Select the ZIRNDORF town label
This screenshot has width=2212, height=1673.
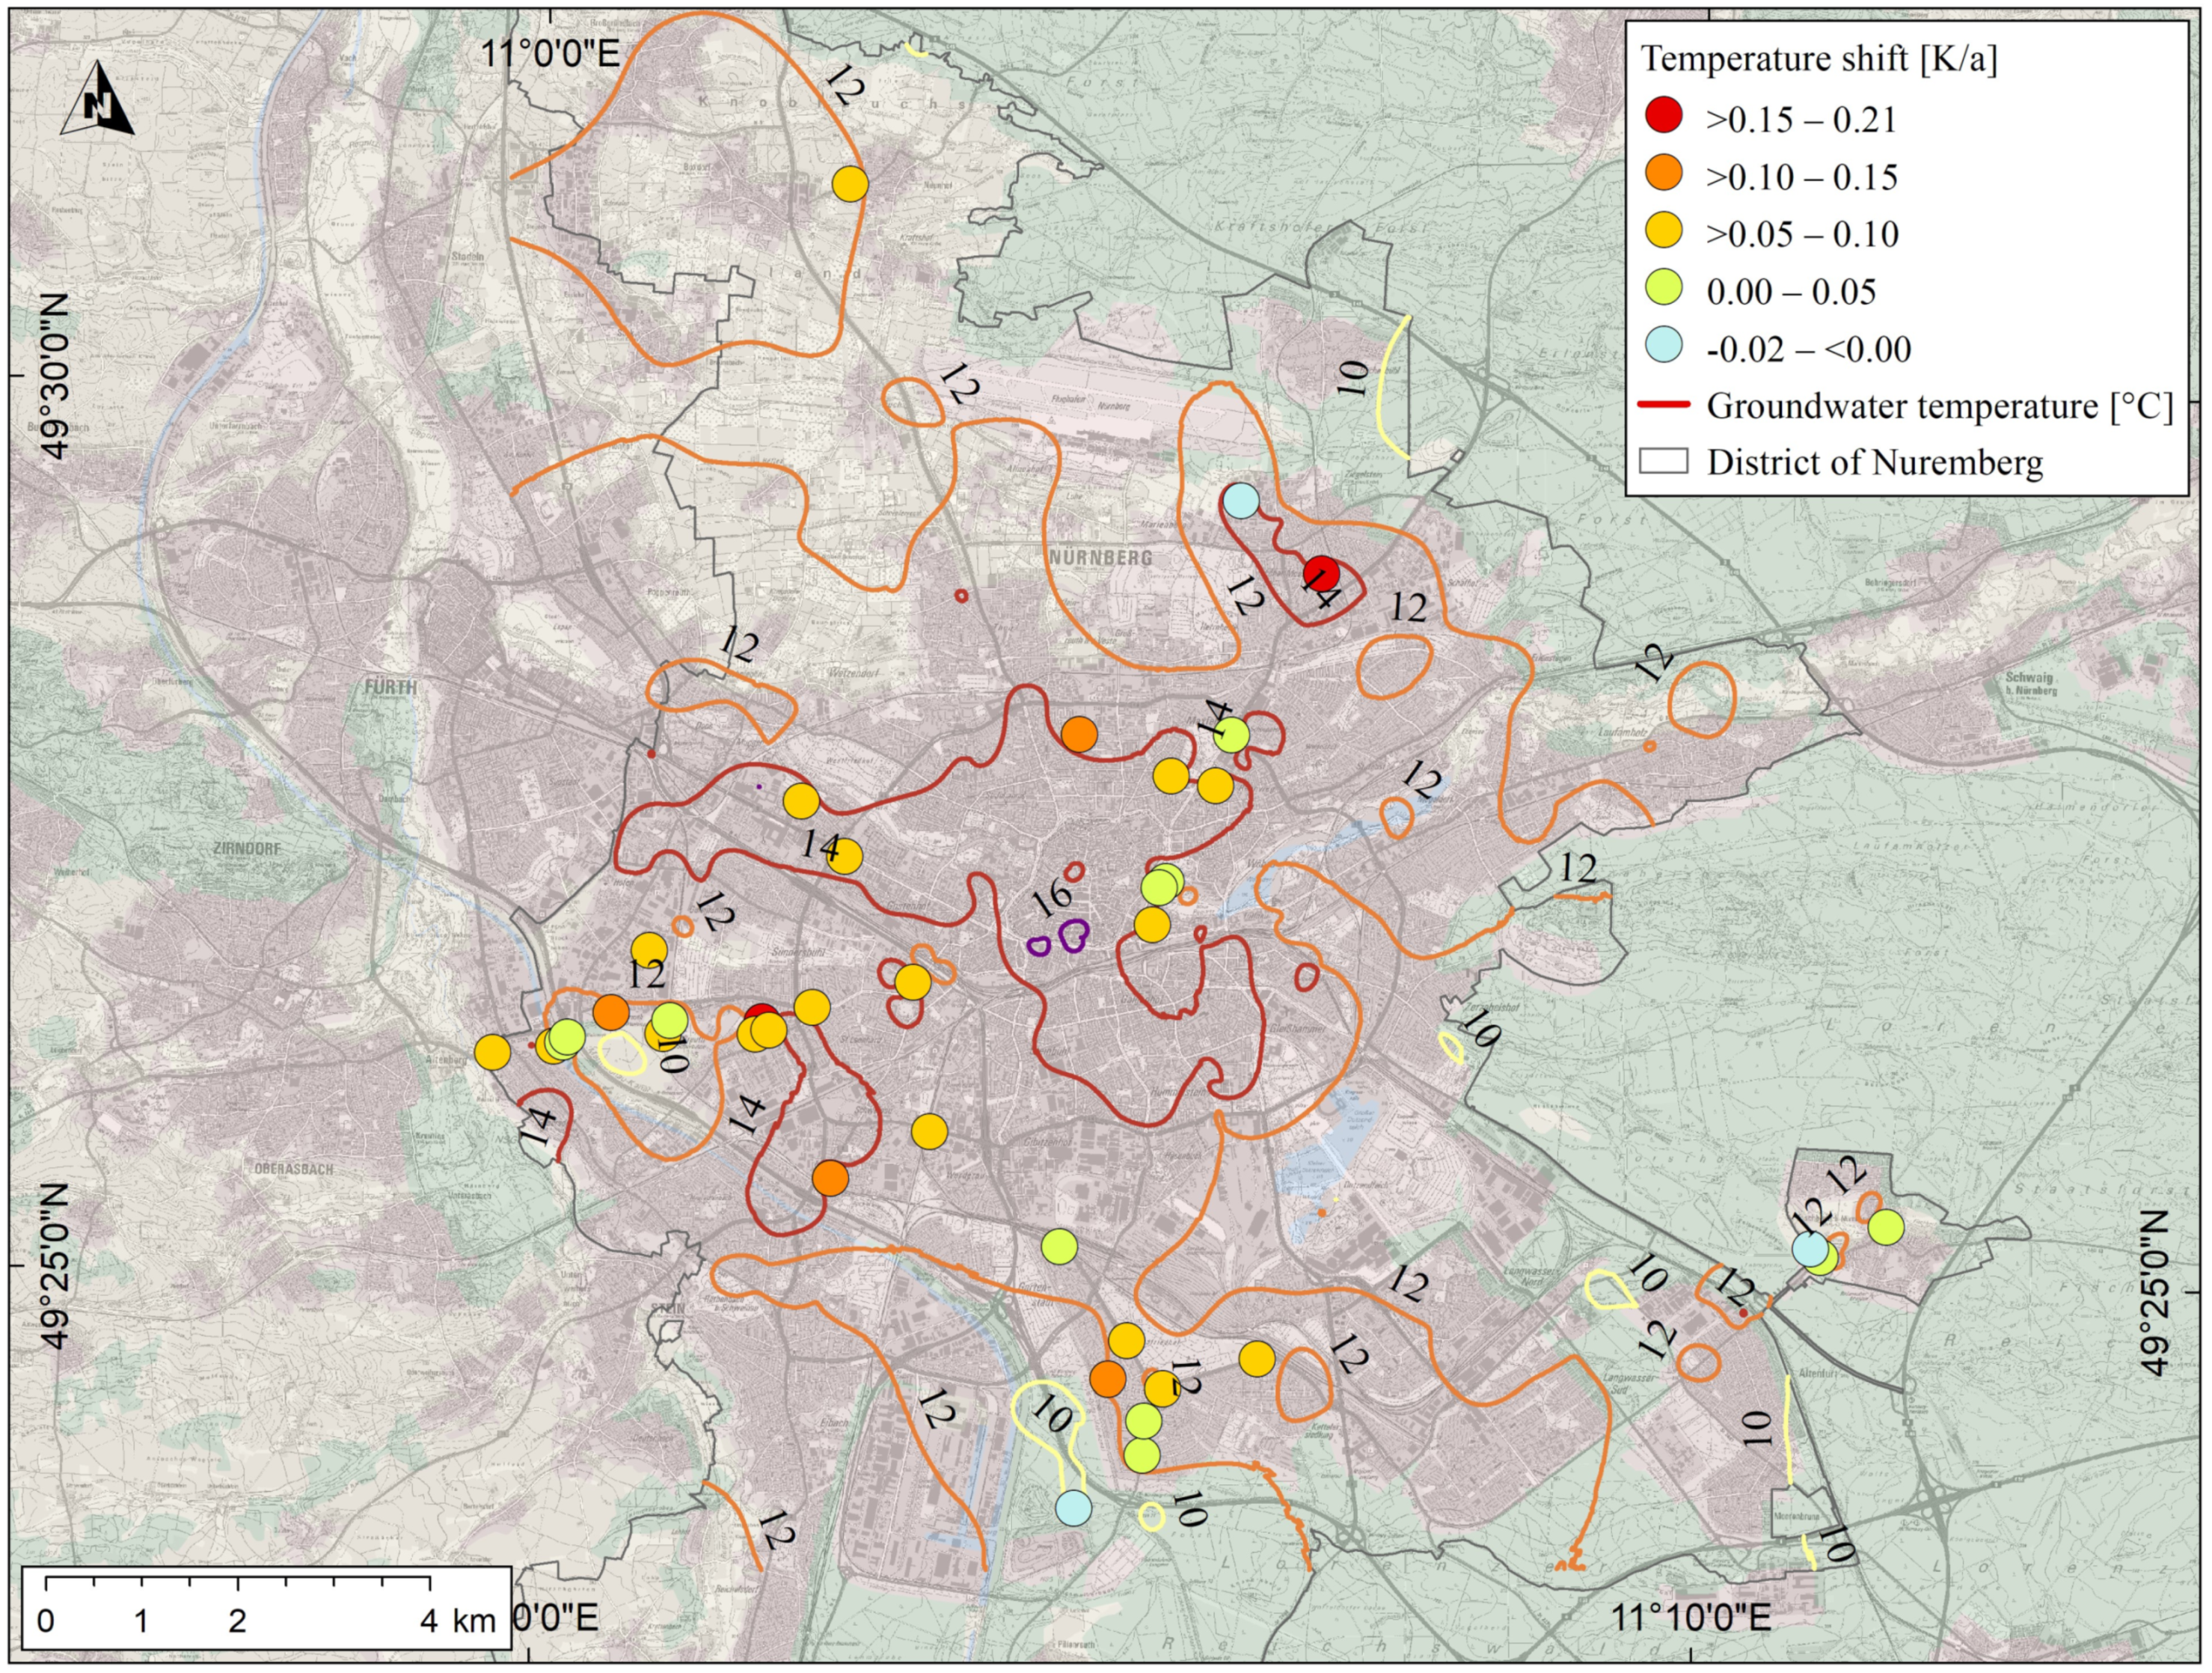pos(248,848)
